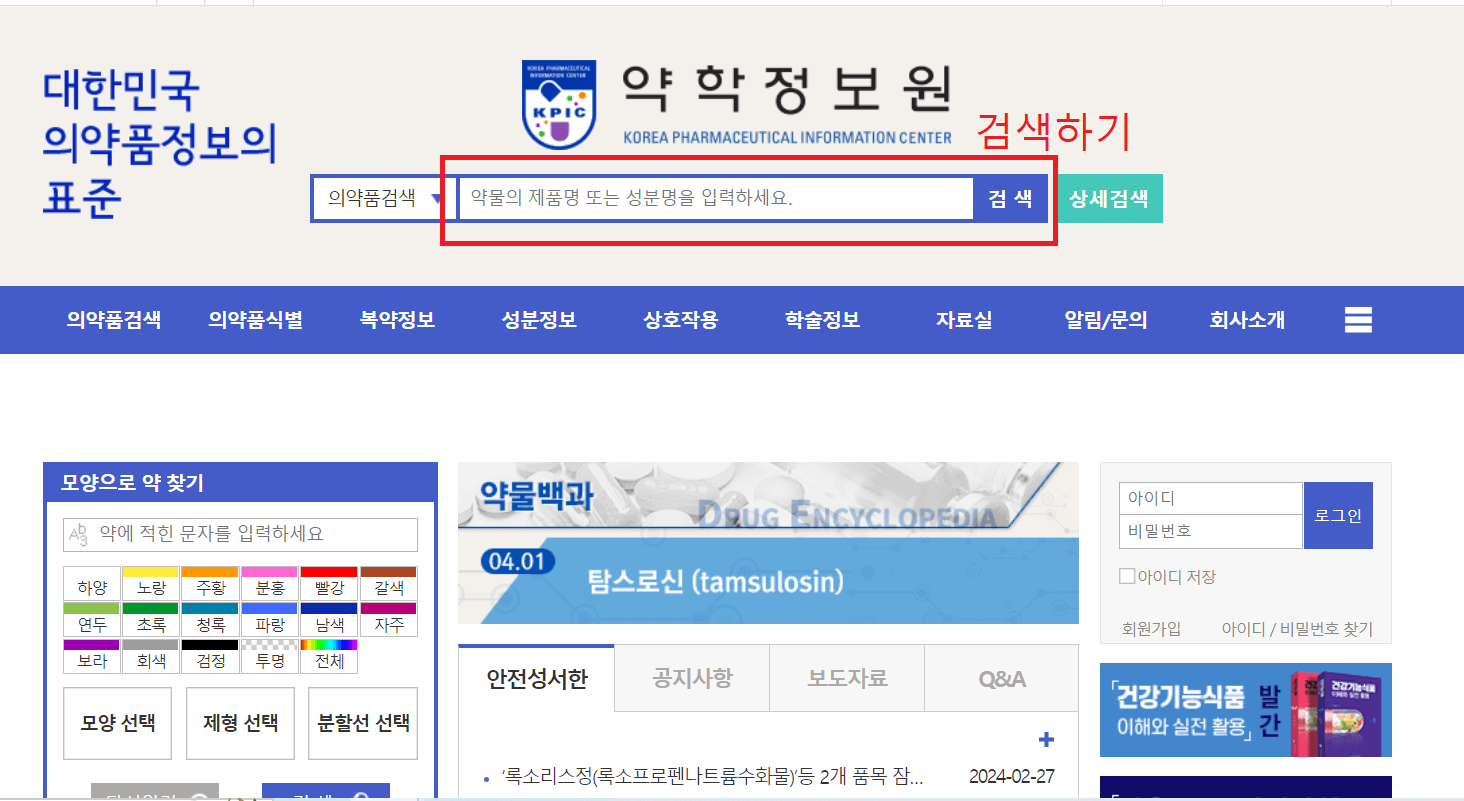Open the 의약품검색 menu

pyautogui.click(x=114, y=320)
